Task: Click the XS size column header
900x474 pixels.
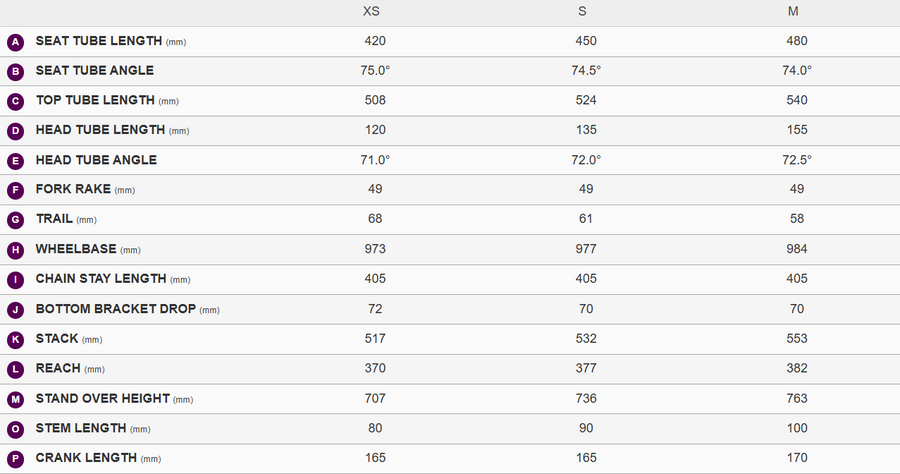Action: [371, 11]
